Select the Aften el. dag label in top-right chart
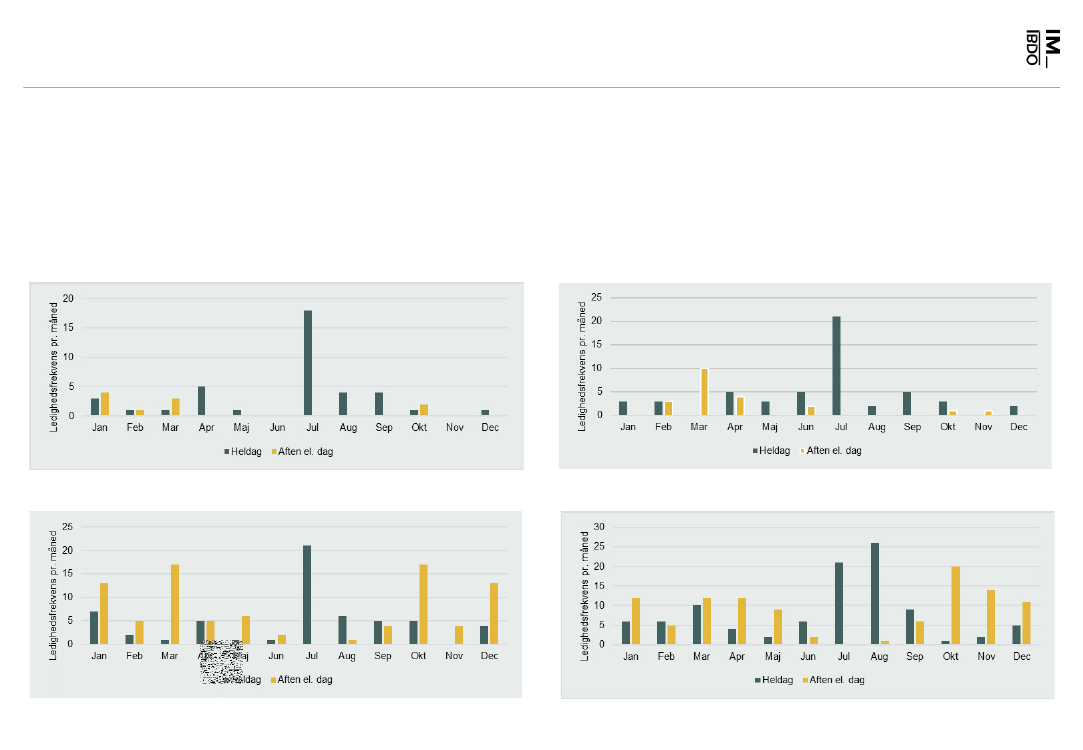Screen dimensions: 1083x750 (834, 450)
